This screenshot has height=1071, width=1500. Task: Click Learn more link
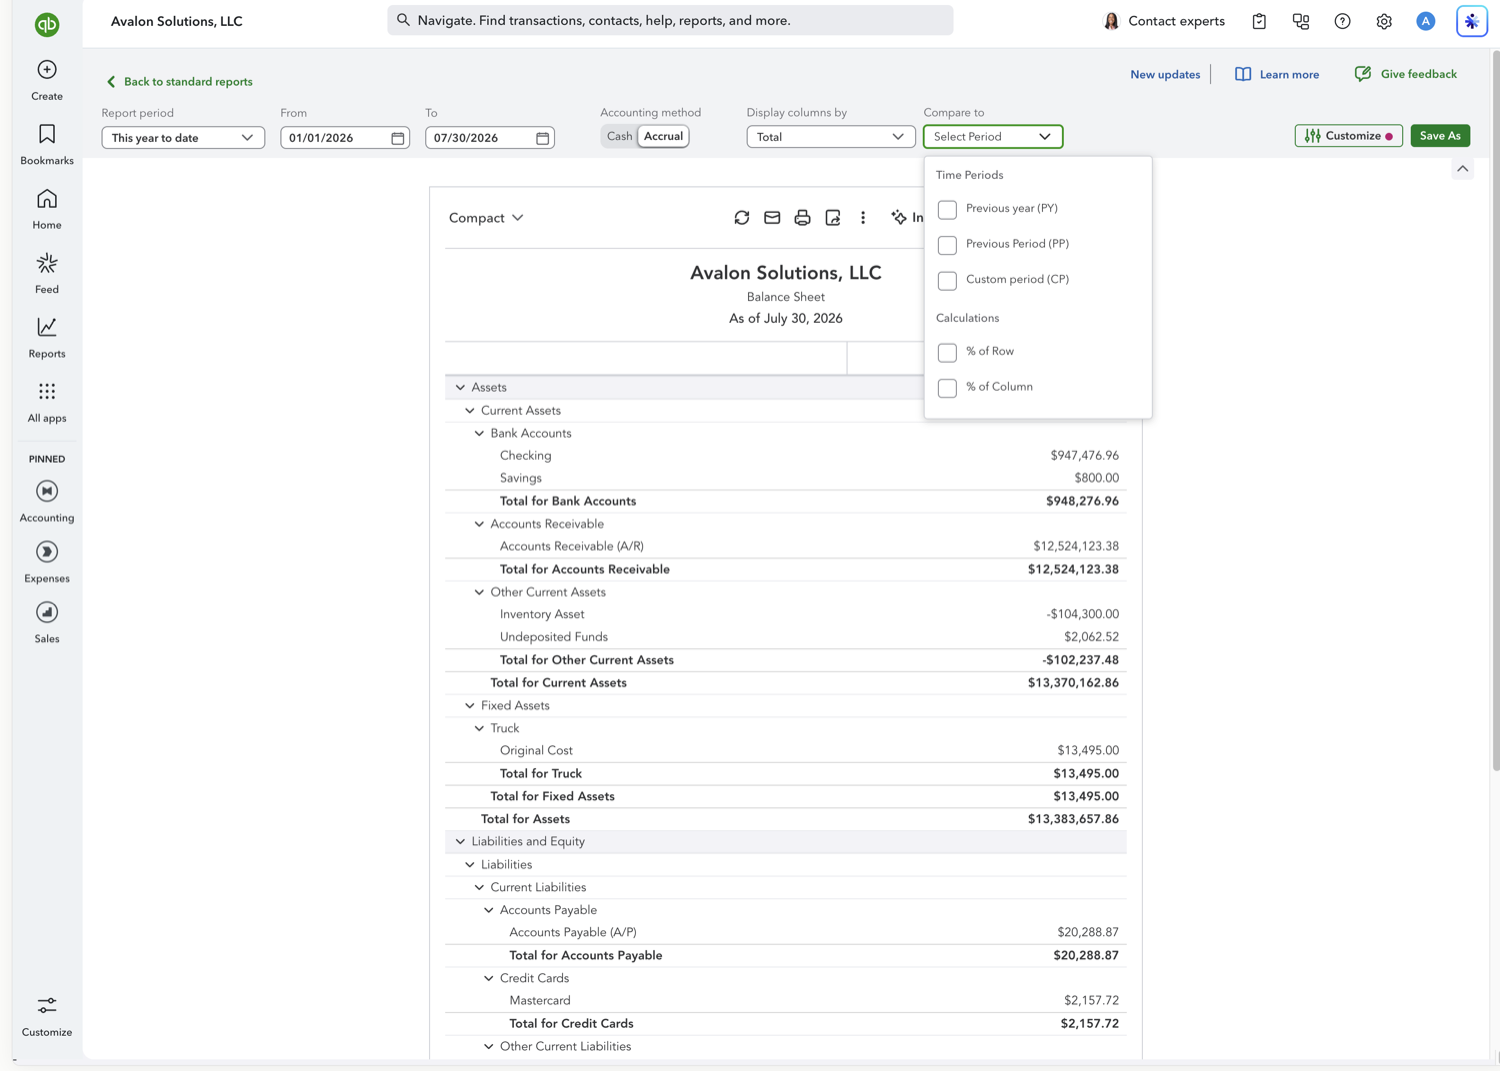(x=1277, y=74)
